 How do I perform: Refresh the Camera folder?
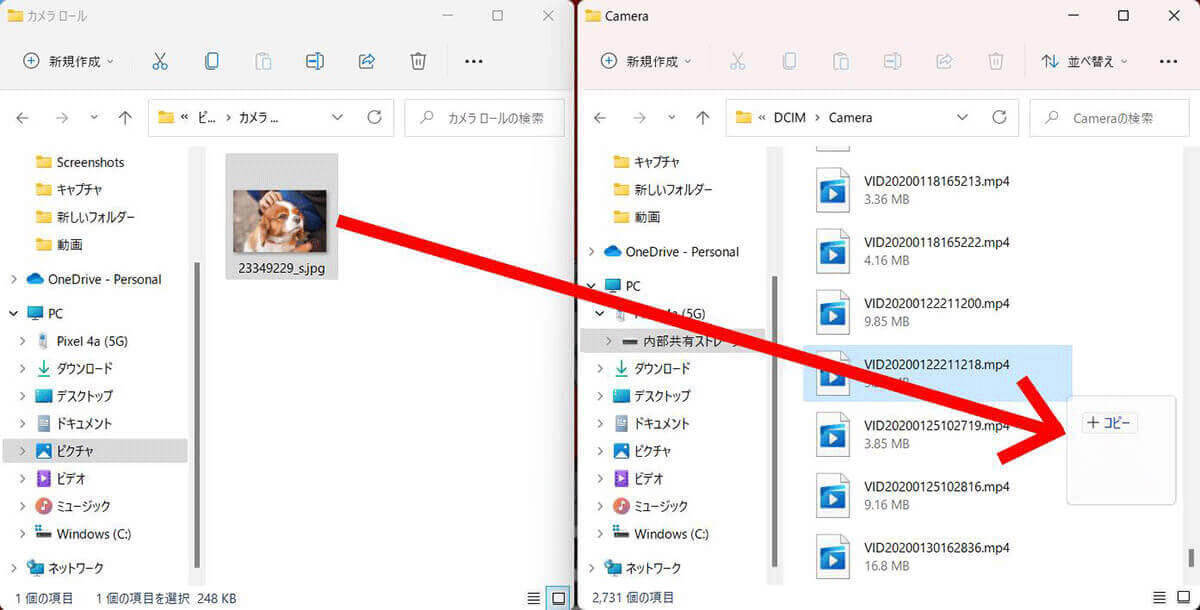pyautogui.click(x=998, y=117)
